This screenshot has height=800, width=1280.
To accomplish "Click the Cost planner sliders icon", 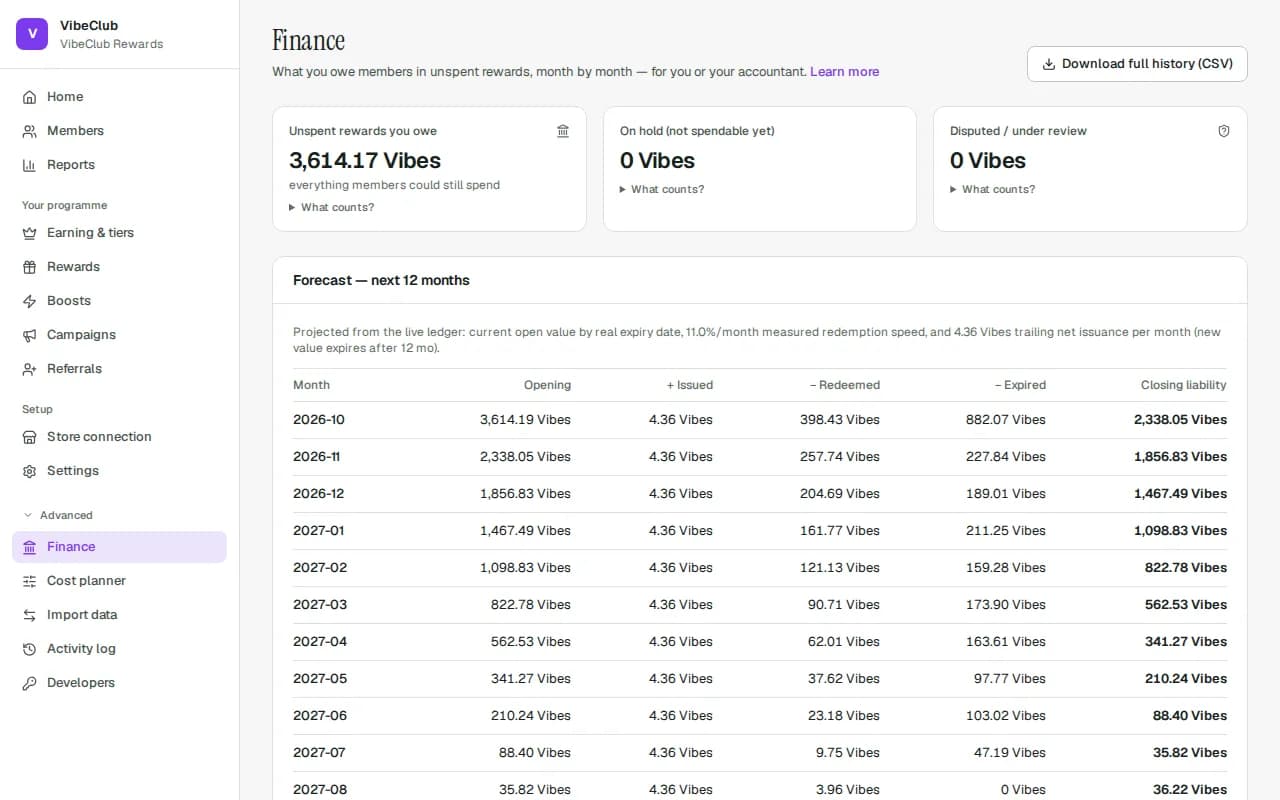I will (x=29, y=581).
